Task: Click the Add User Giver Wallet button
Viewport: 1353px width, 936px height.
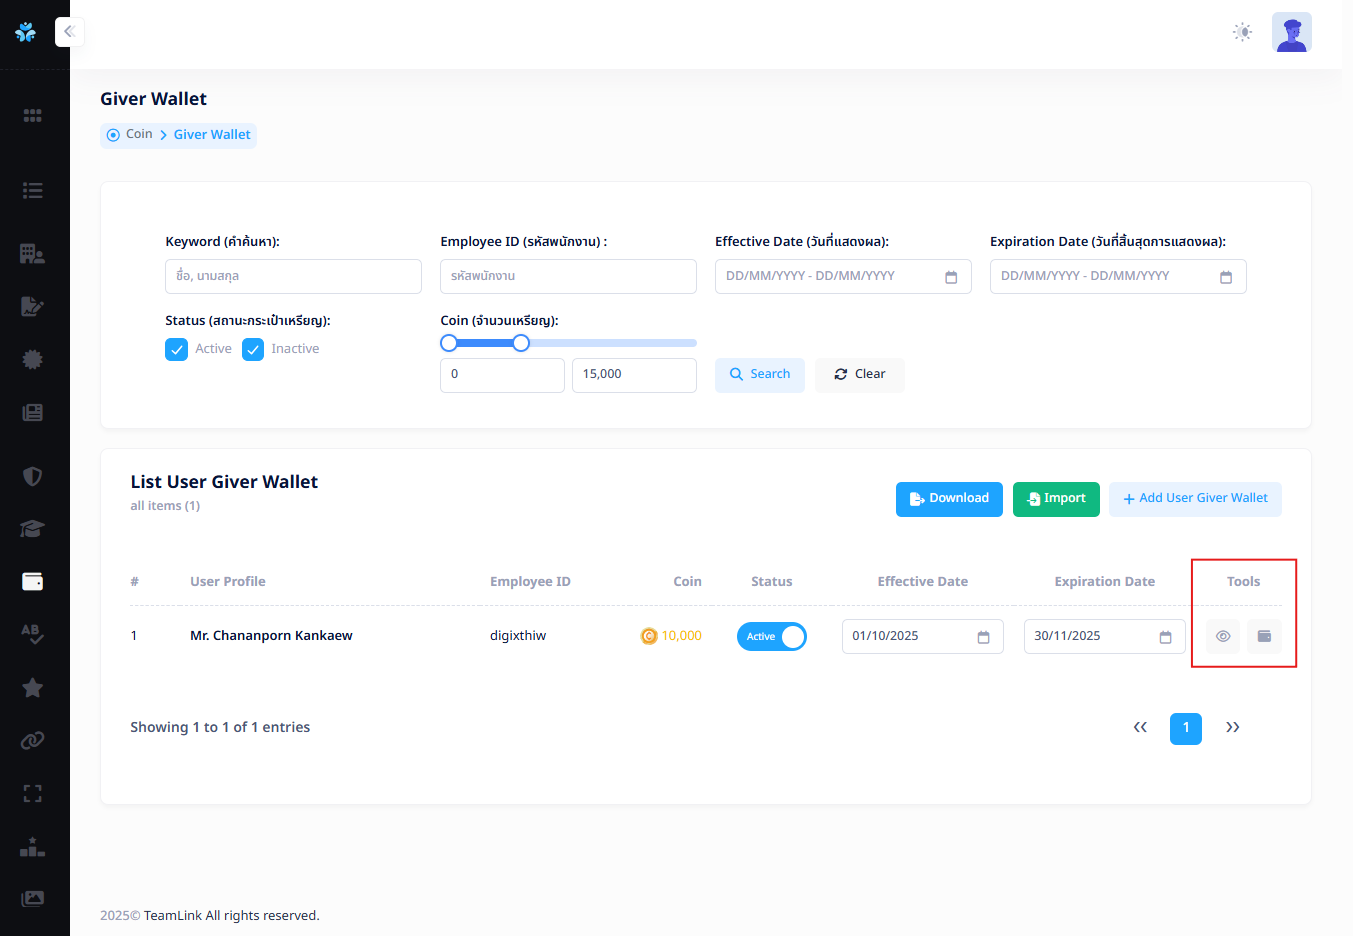Action: (x=1194, y=499)
